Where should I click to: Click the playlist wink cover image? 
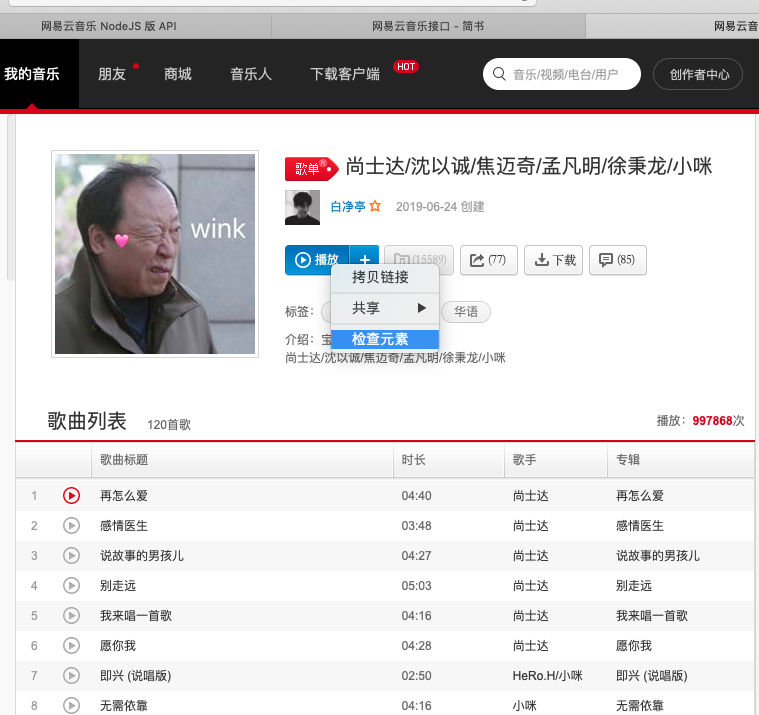(155, 254)
